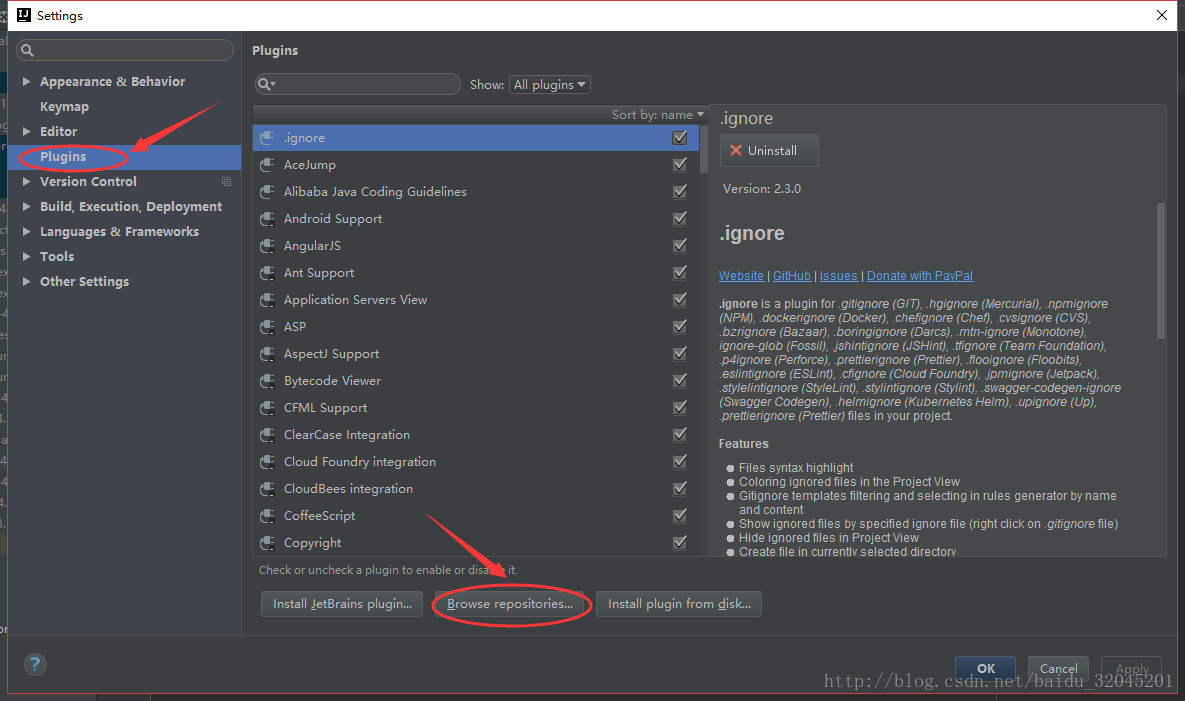Expand the Editor settings arrow
This screenshot has width=1185, height=701.
(x=26, y=131)
